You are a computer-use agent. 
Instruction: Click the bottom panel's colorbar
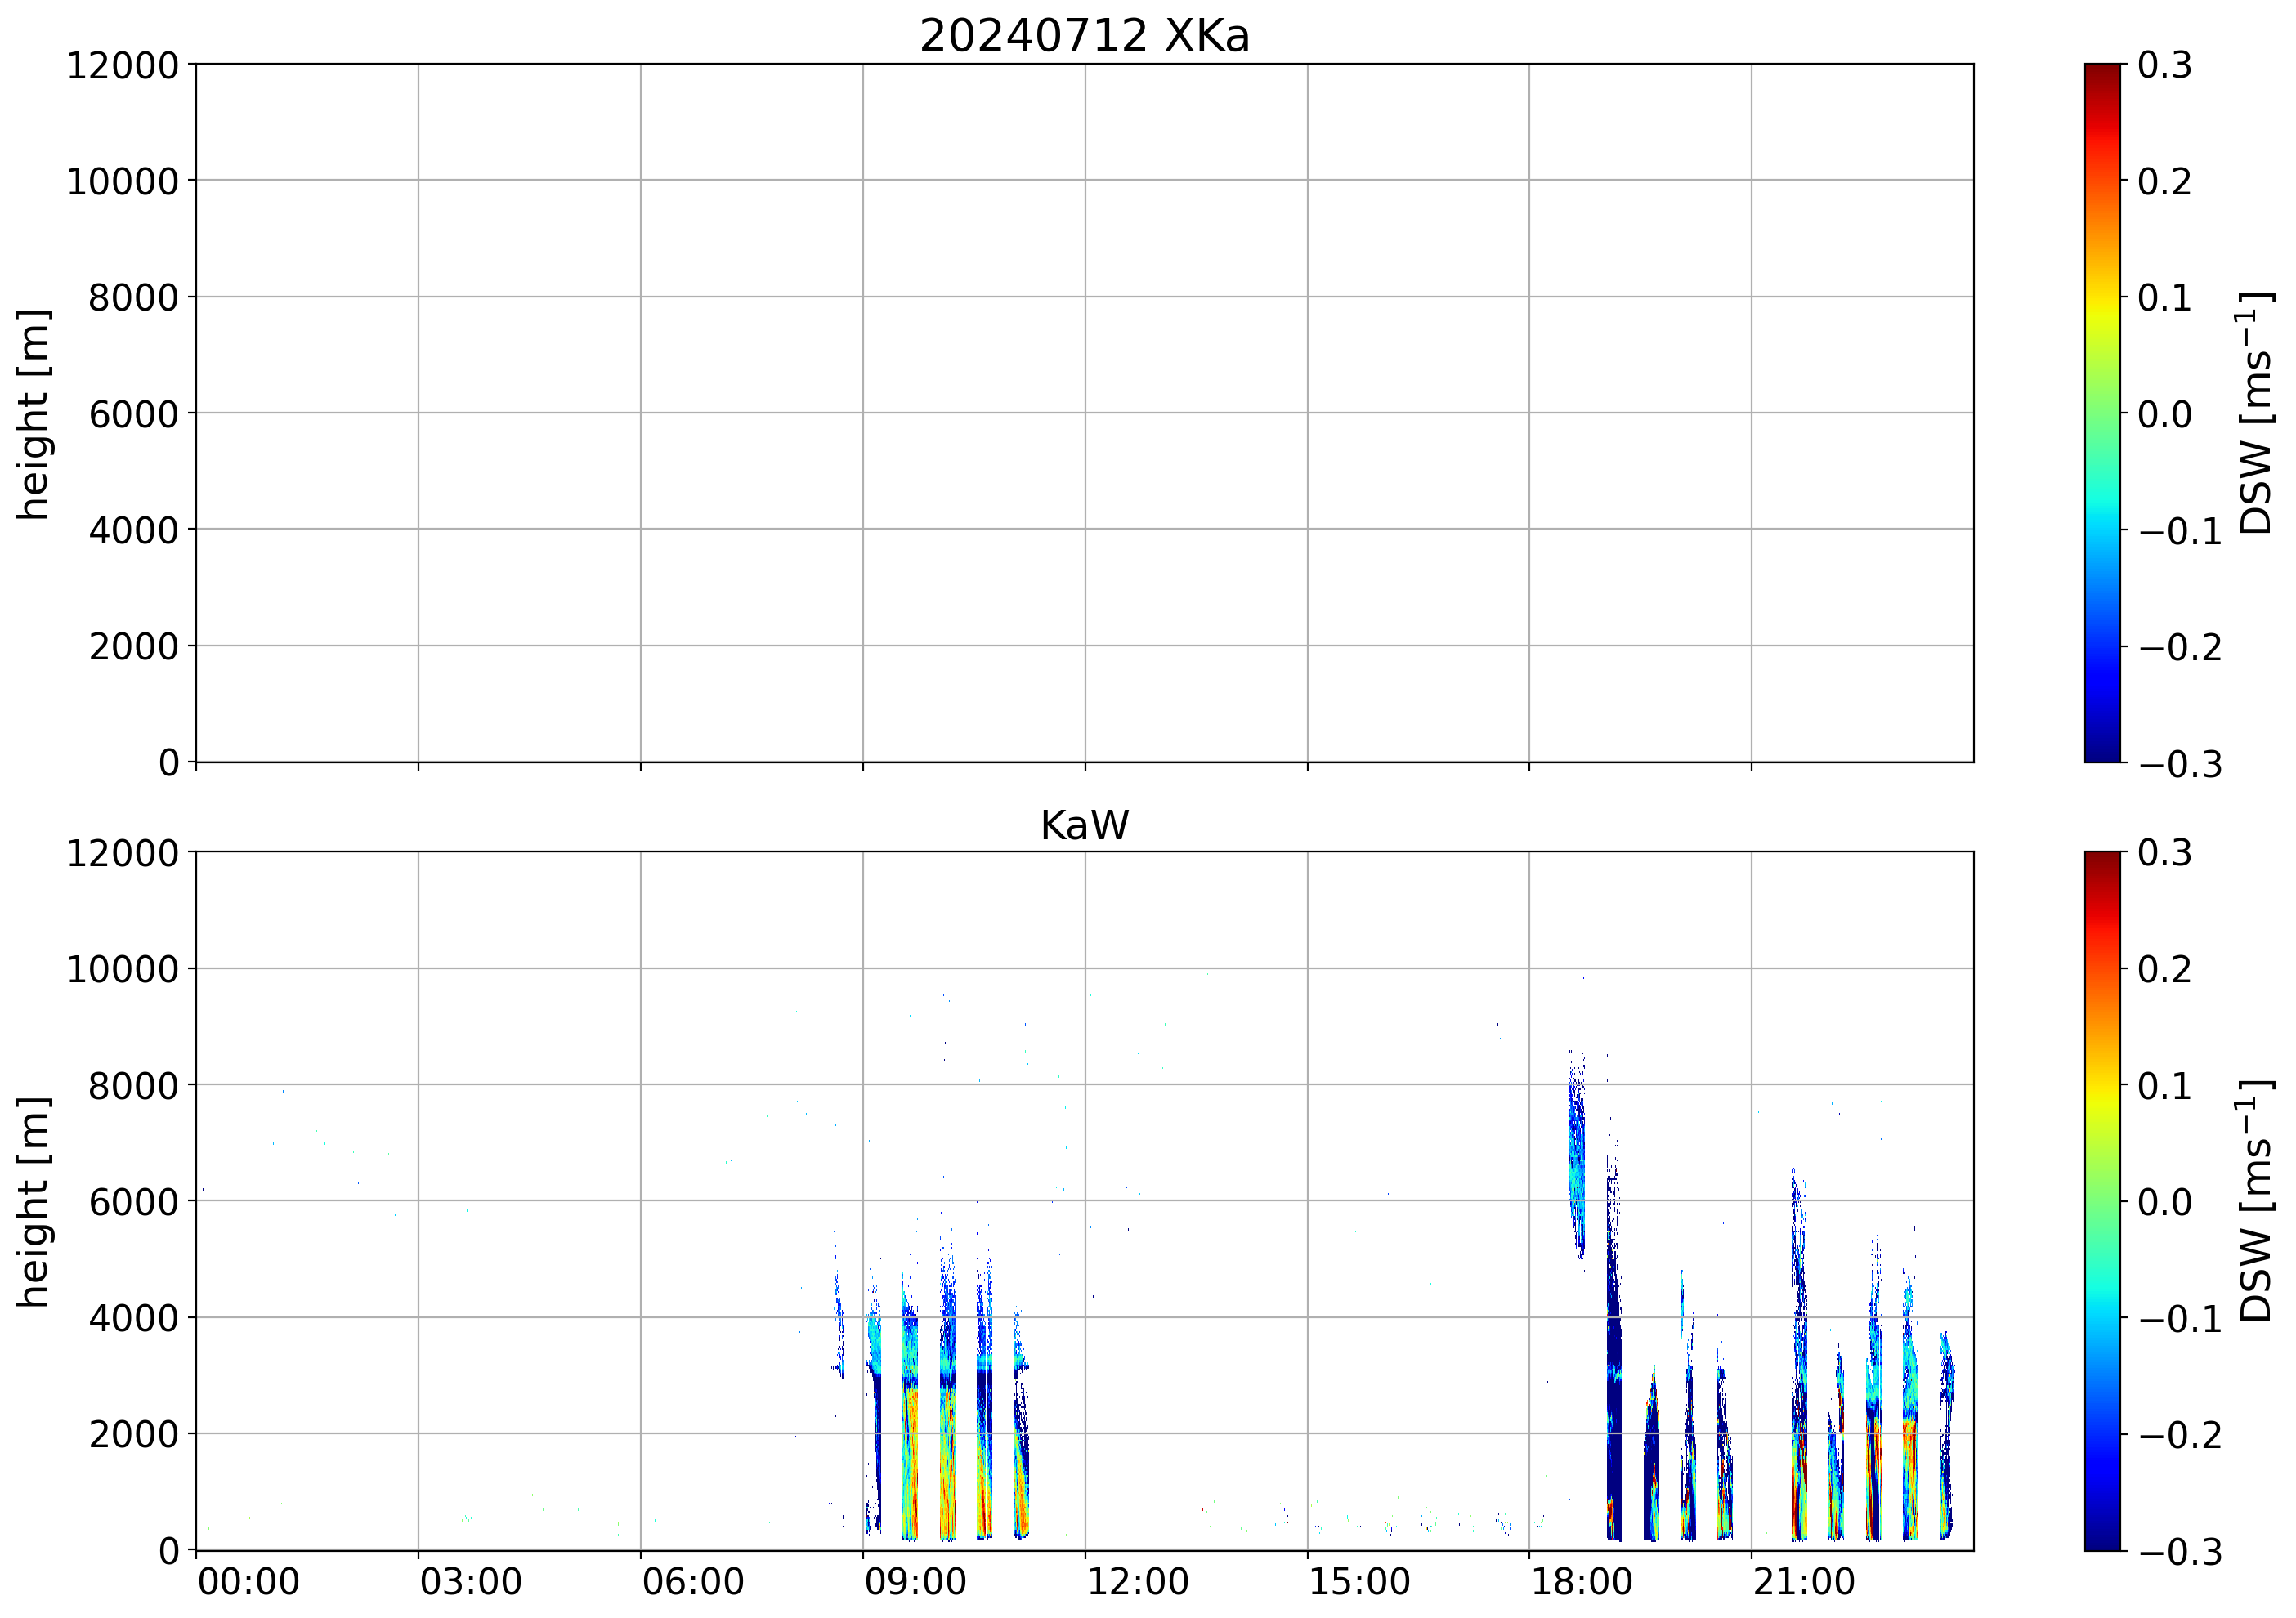pyautogui.click(x=2102, y=1200)
